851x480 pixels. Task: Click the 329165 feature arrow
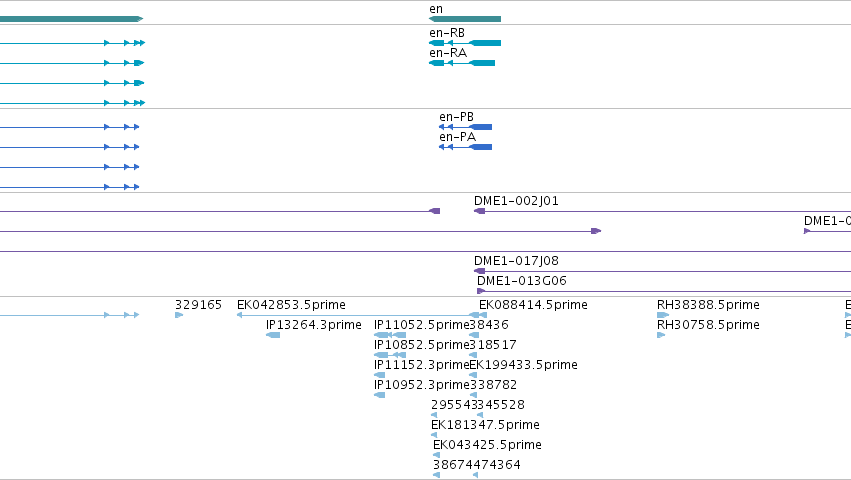pyautogui.click(x=179, y=315)
